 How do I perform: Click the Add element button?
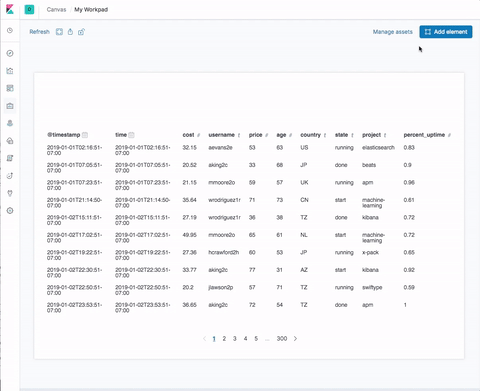coord(446,32)
